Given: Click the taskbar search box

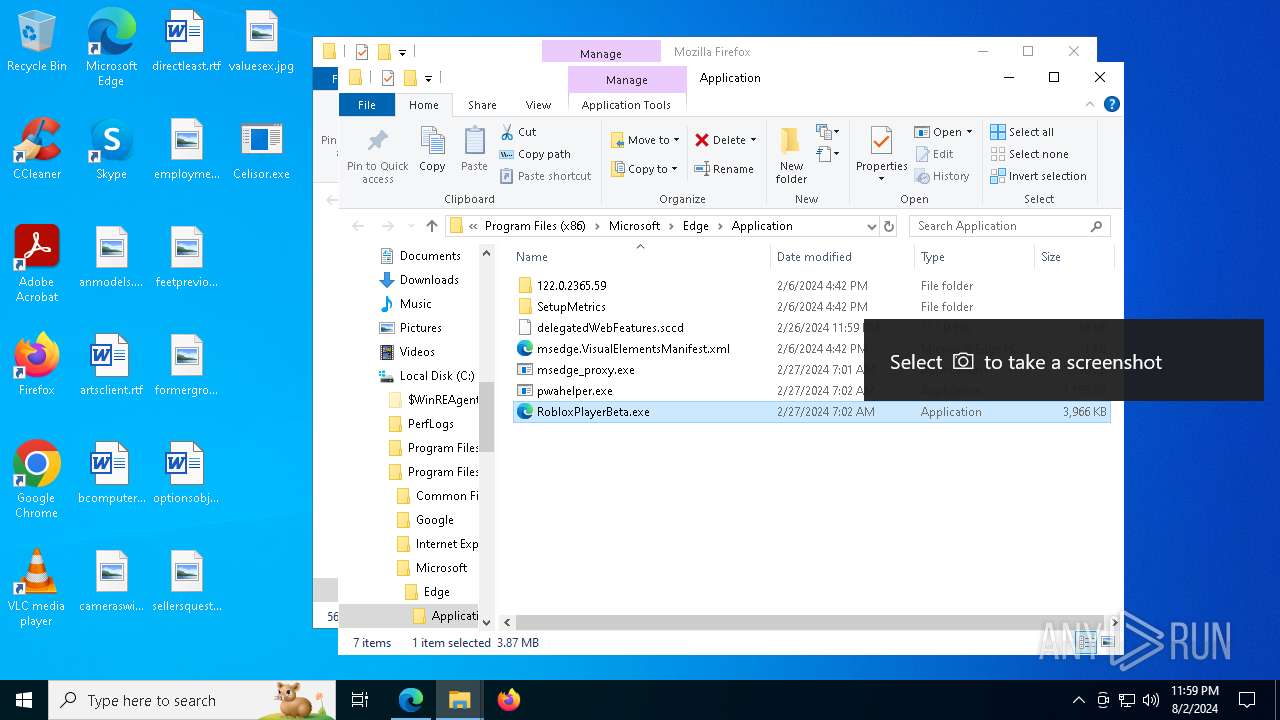Looking at the screenshot, I should (x=192, y=700).
